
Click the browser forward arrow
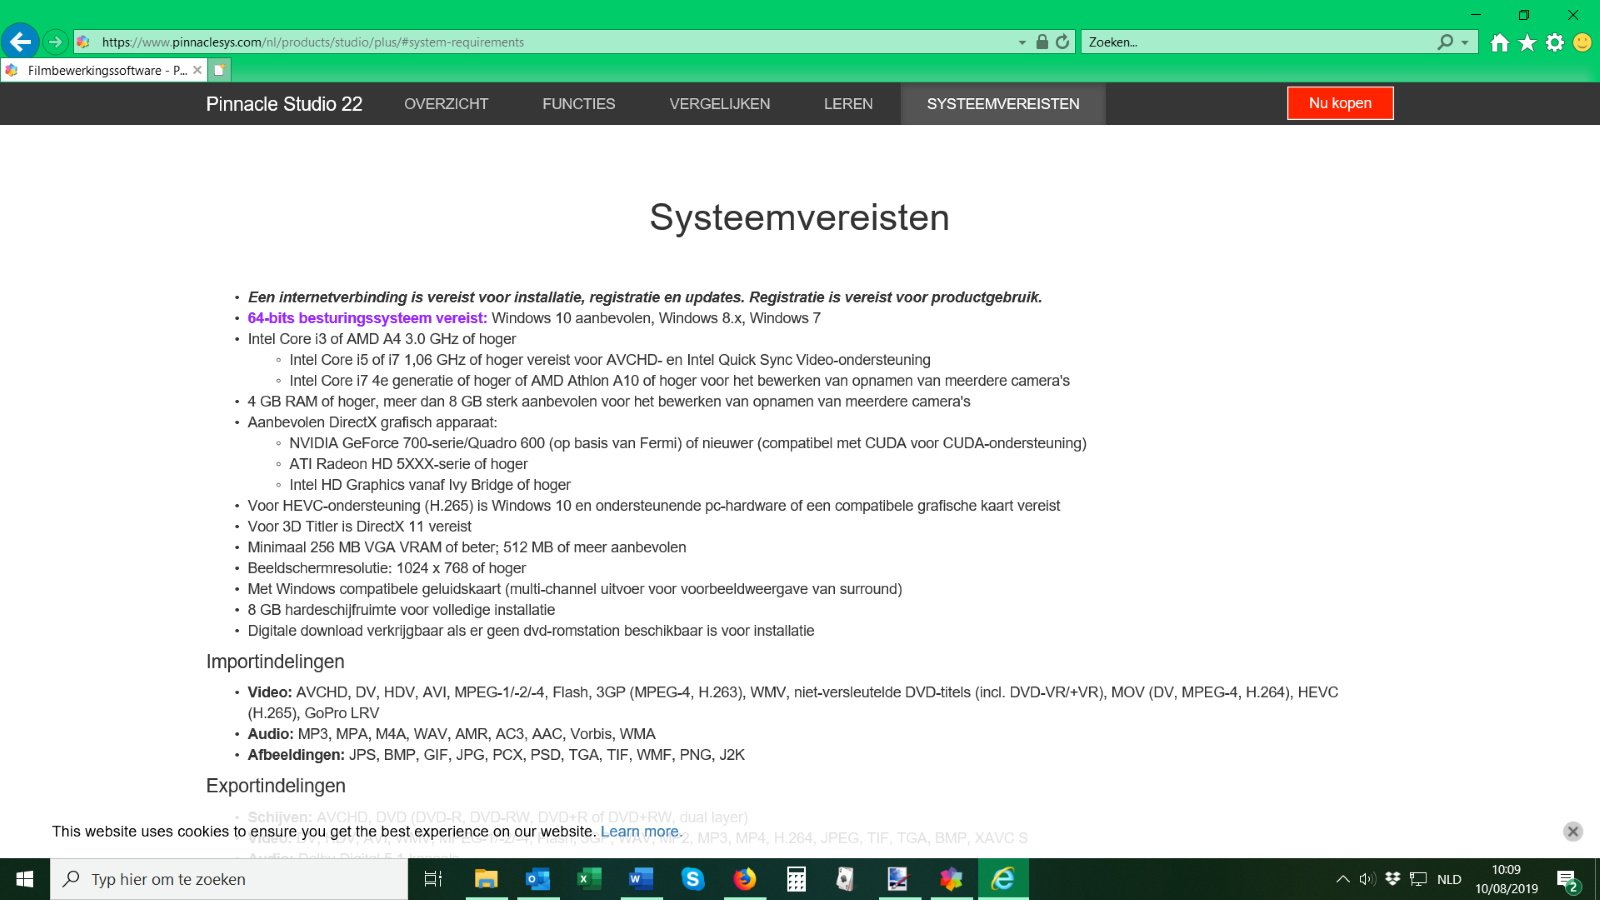coord(56,42)
